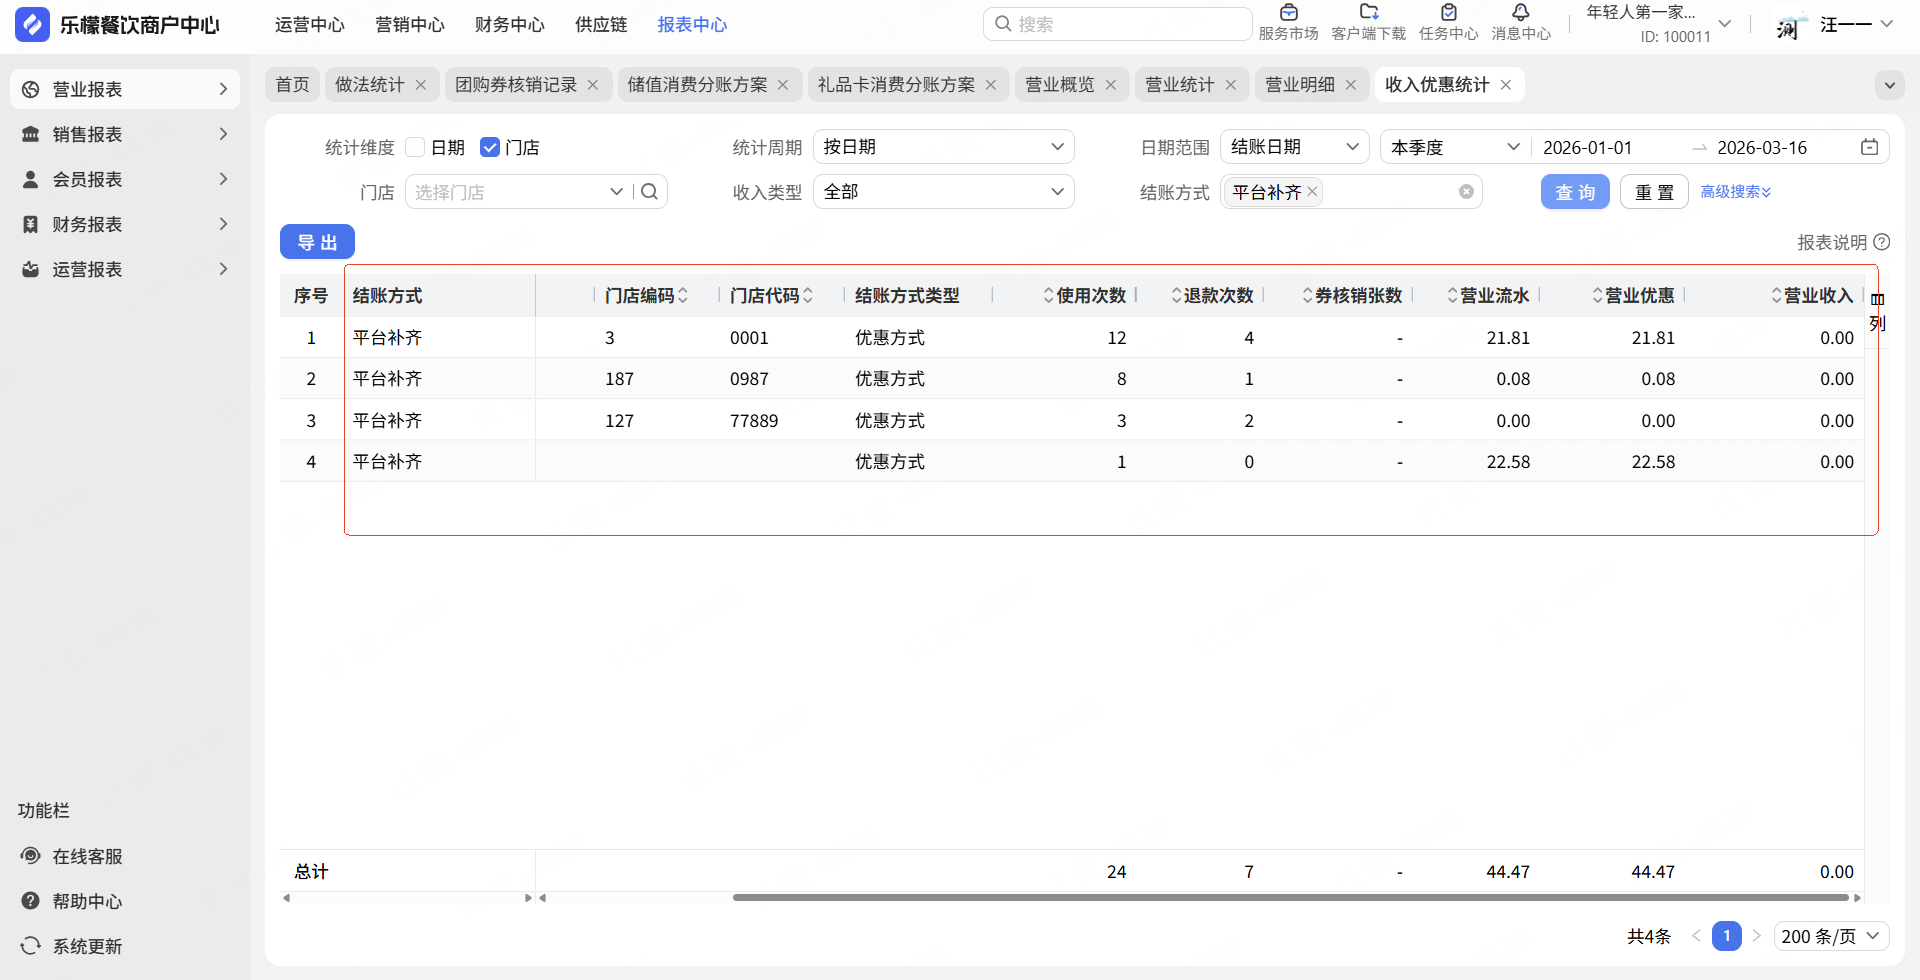Click the 客户端下载 client download icon
Screen dimensions: 1920x980
tap(1368, 13)
